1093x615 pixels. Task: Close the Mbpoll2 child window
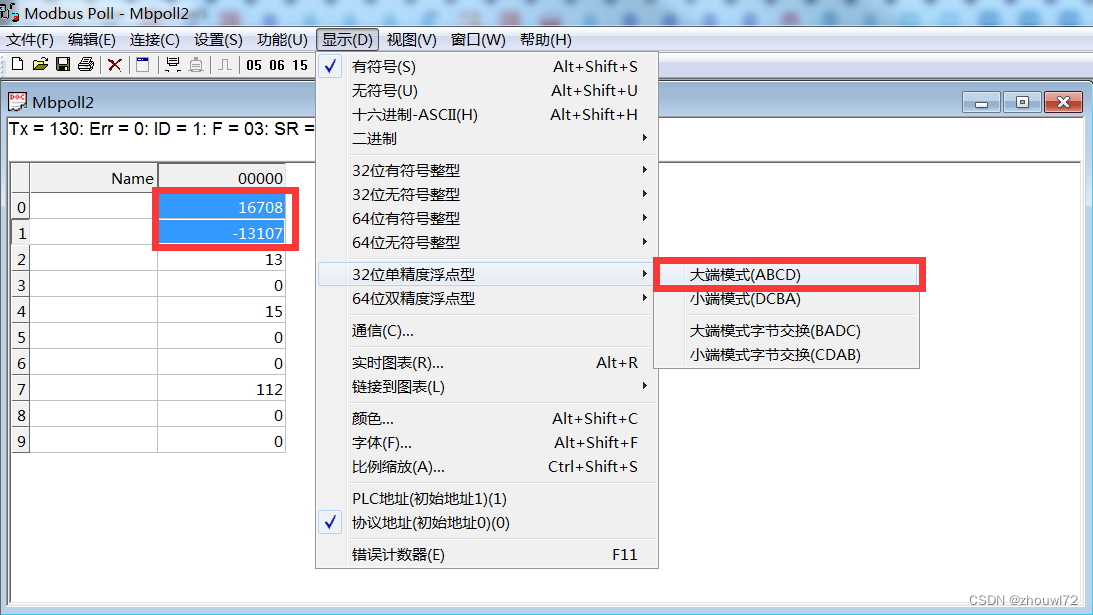(1064, 102)
